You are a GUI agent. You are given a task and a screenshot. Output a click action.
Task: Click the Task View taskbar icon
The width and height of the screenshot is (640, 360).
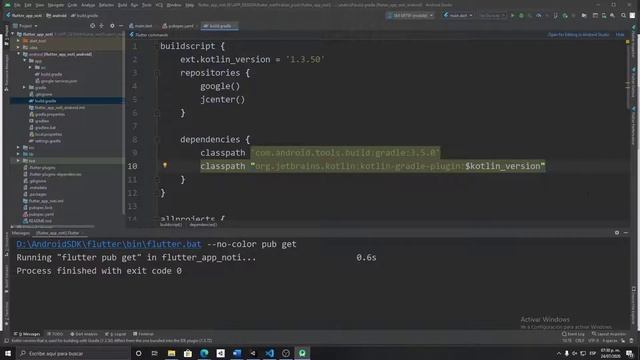coord(155,353)
